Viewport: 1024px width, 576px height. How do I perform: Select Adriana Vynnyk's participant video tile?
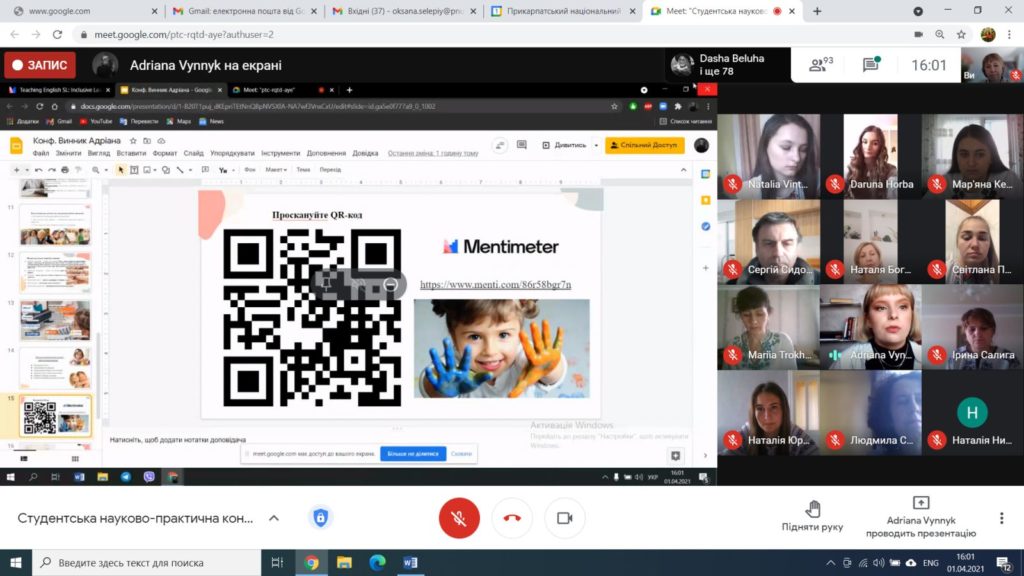coord(871,327)
